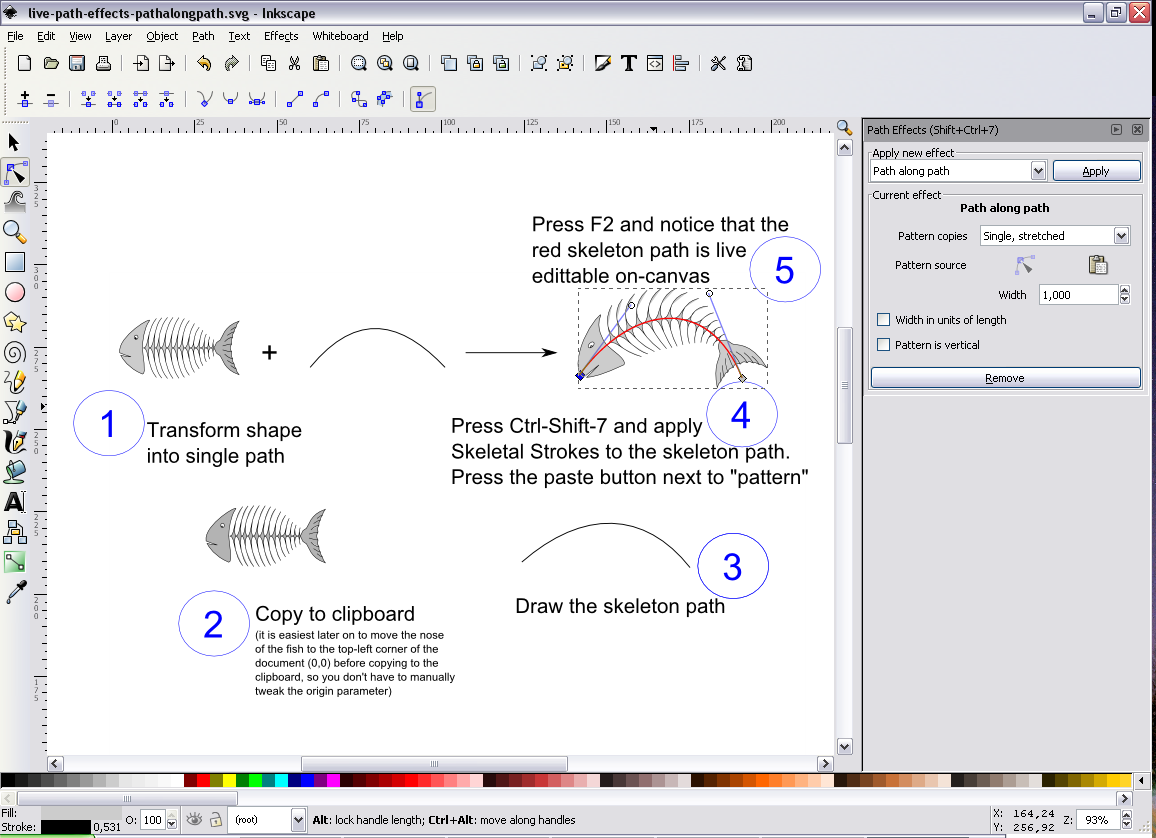Click the yellow color swatch in palette
1156x838 pixels.
[229, 781]
